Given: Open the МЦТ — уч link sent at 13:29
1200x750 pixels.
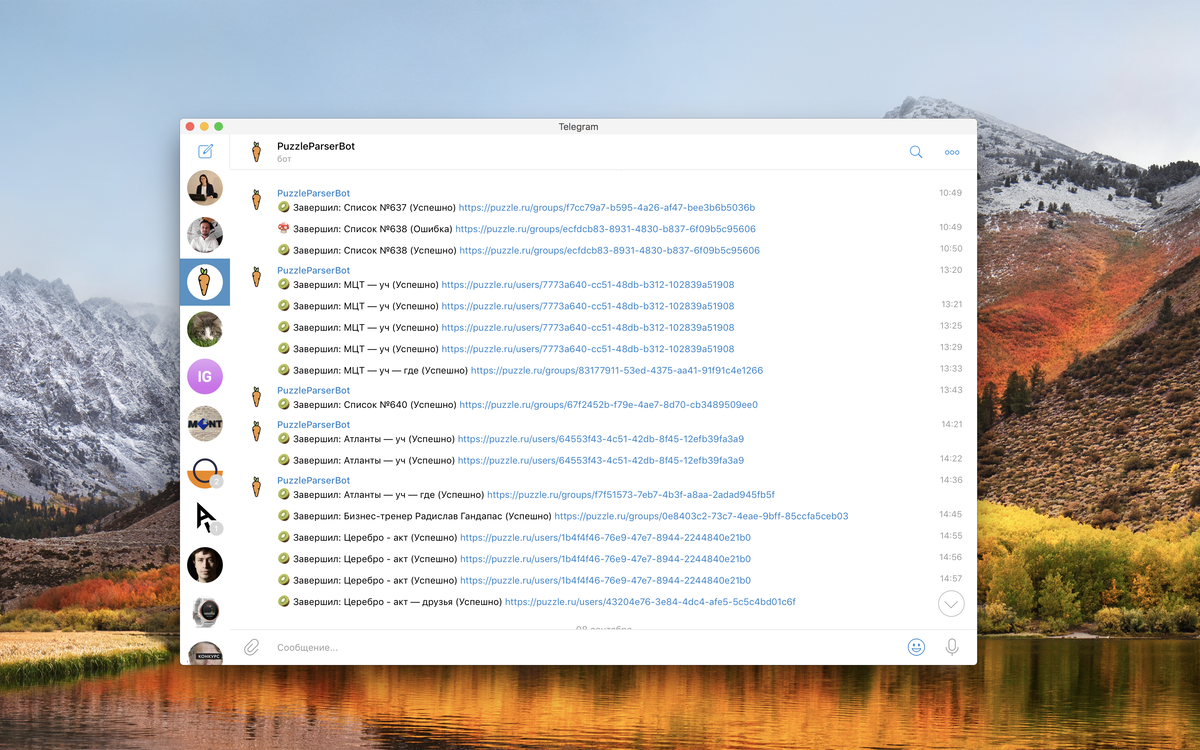Looking at the screenshot, I should click(x=588, y=349).
